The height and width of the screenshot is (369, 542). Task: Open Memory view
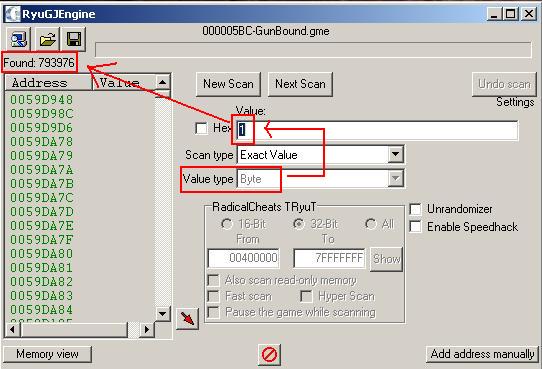47,354
